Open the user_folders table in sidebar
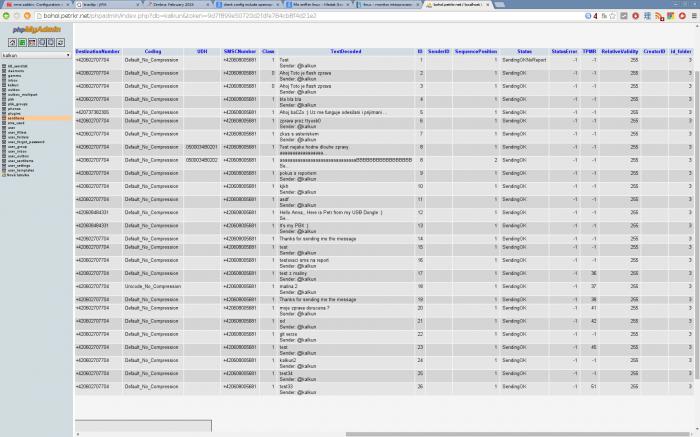The height and width of the screenshot is (437, 700). (18, 137)
